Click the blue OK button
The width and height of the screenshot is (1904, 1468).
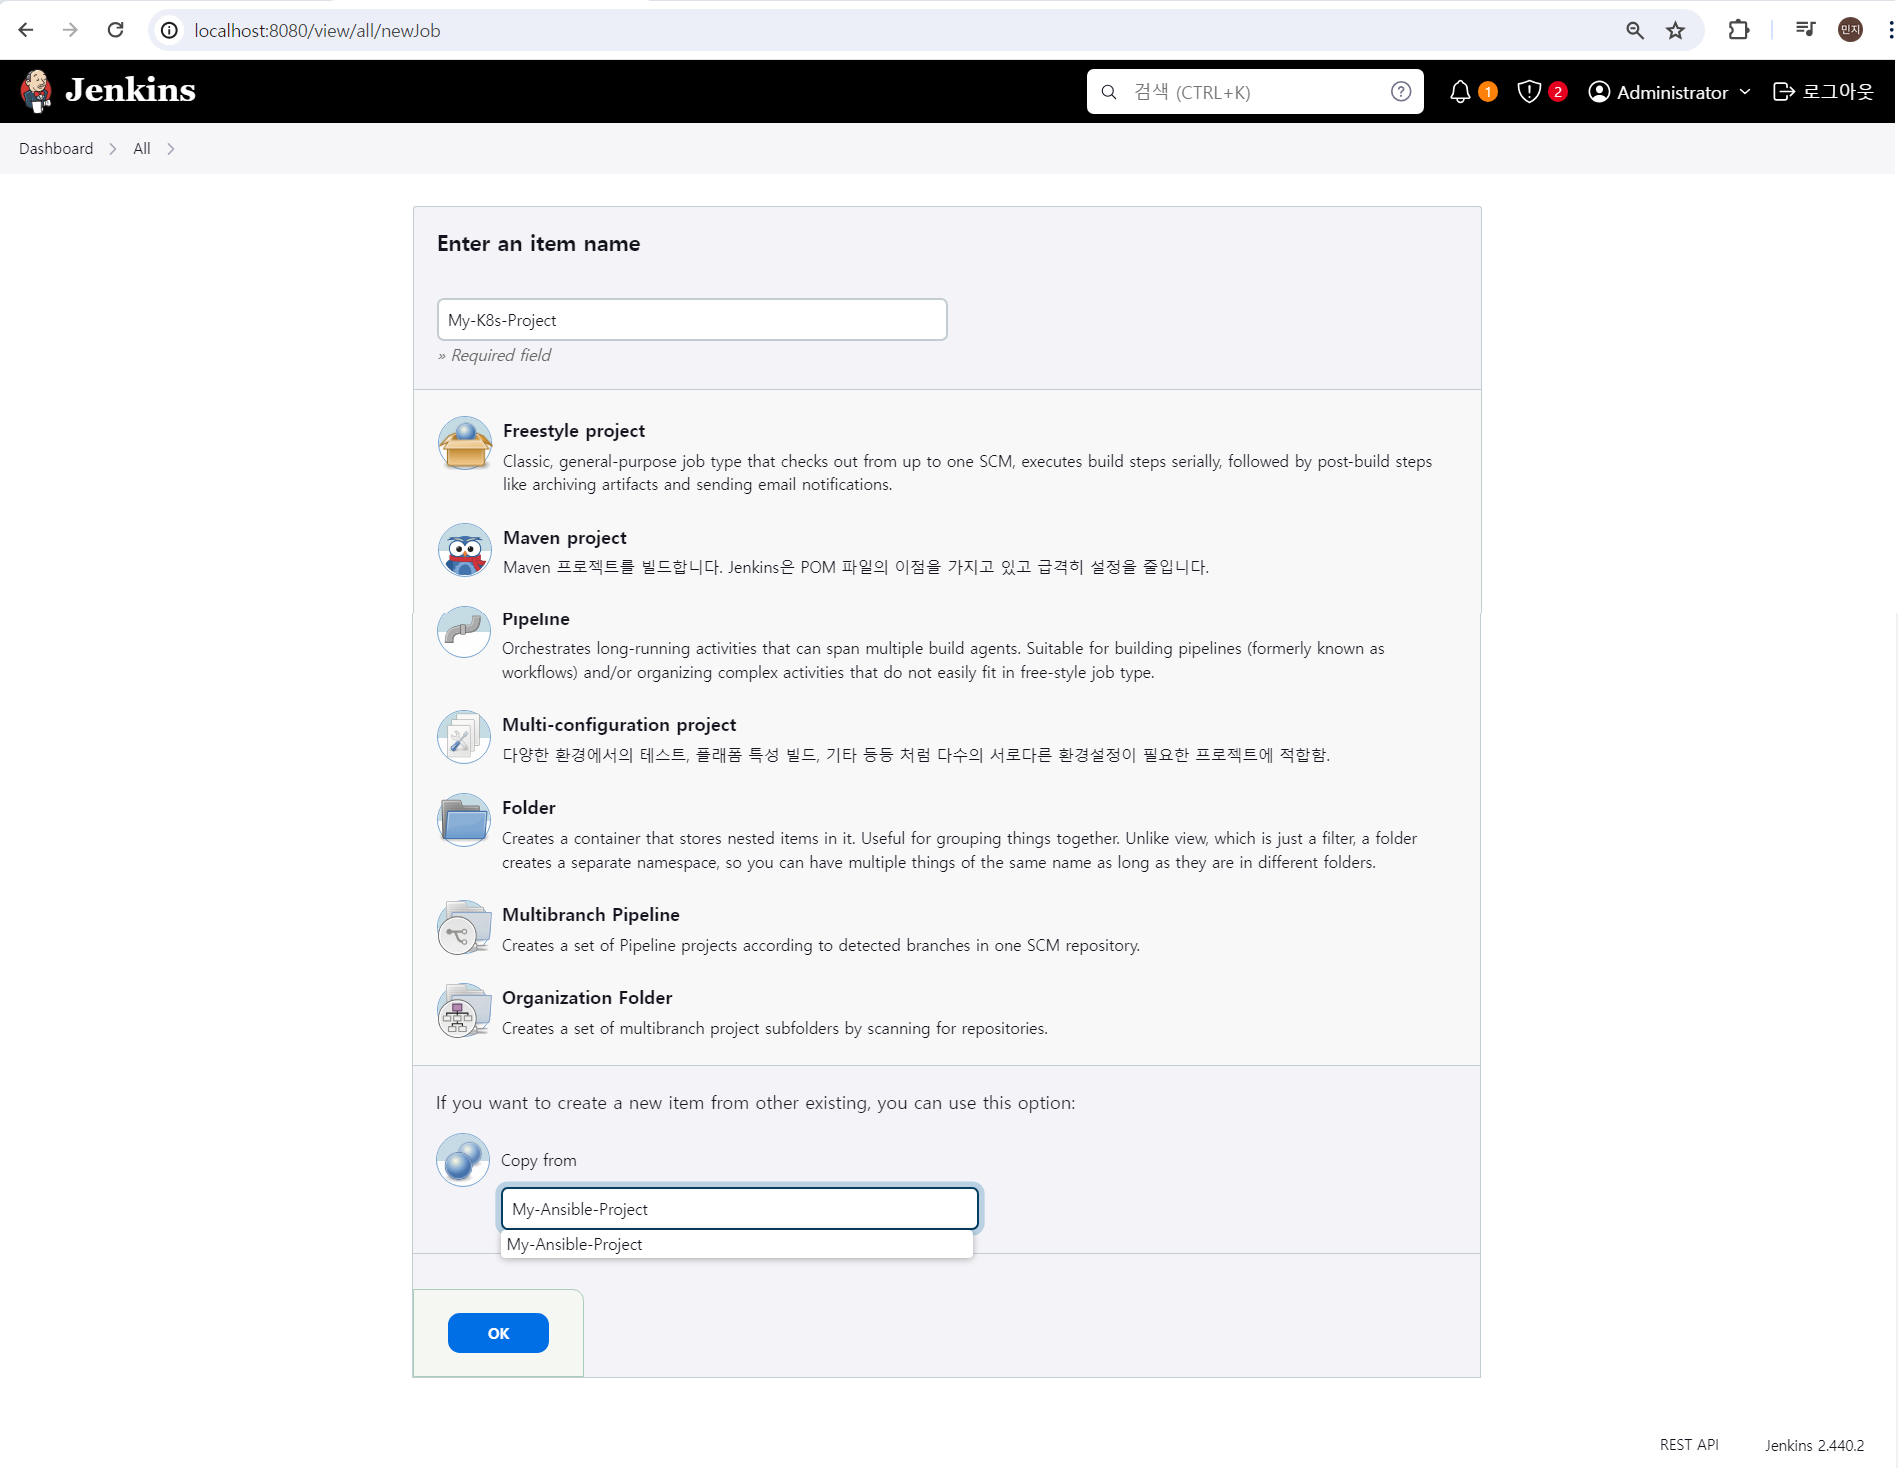tap(498, 1333)
